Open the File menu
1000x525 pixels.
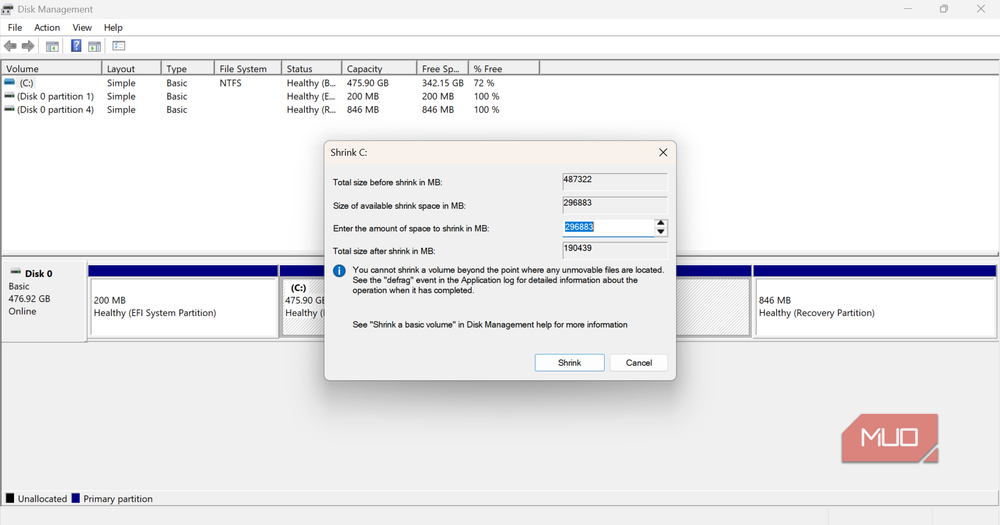point(15,27)
